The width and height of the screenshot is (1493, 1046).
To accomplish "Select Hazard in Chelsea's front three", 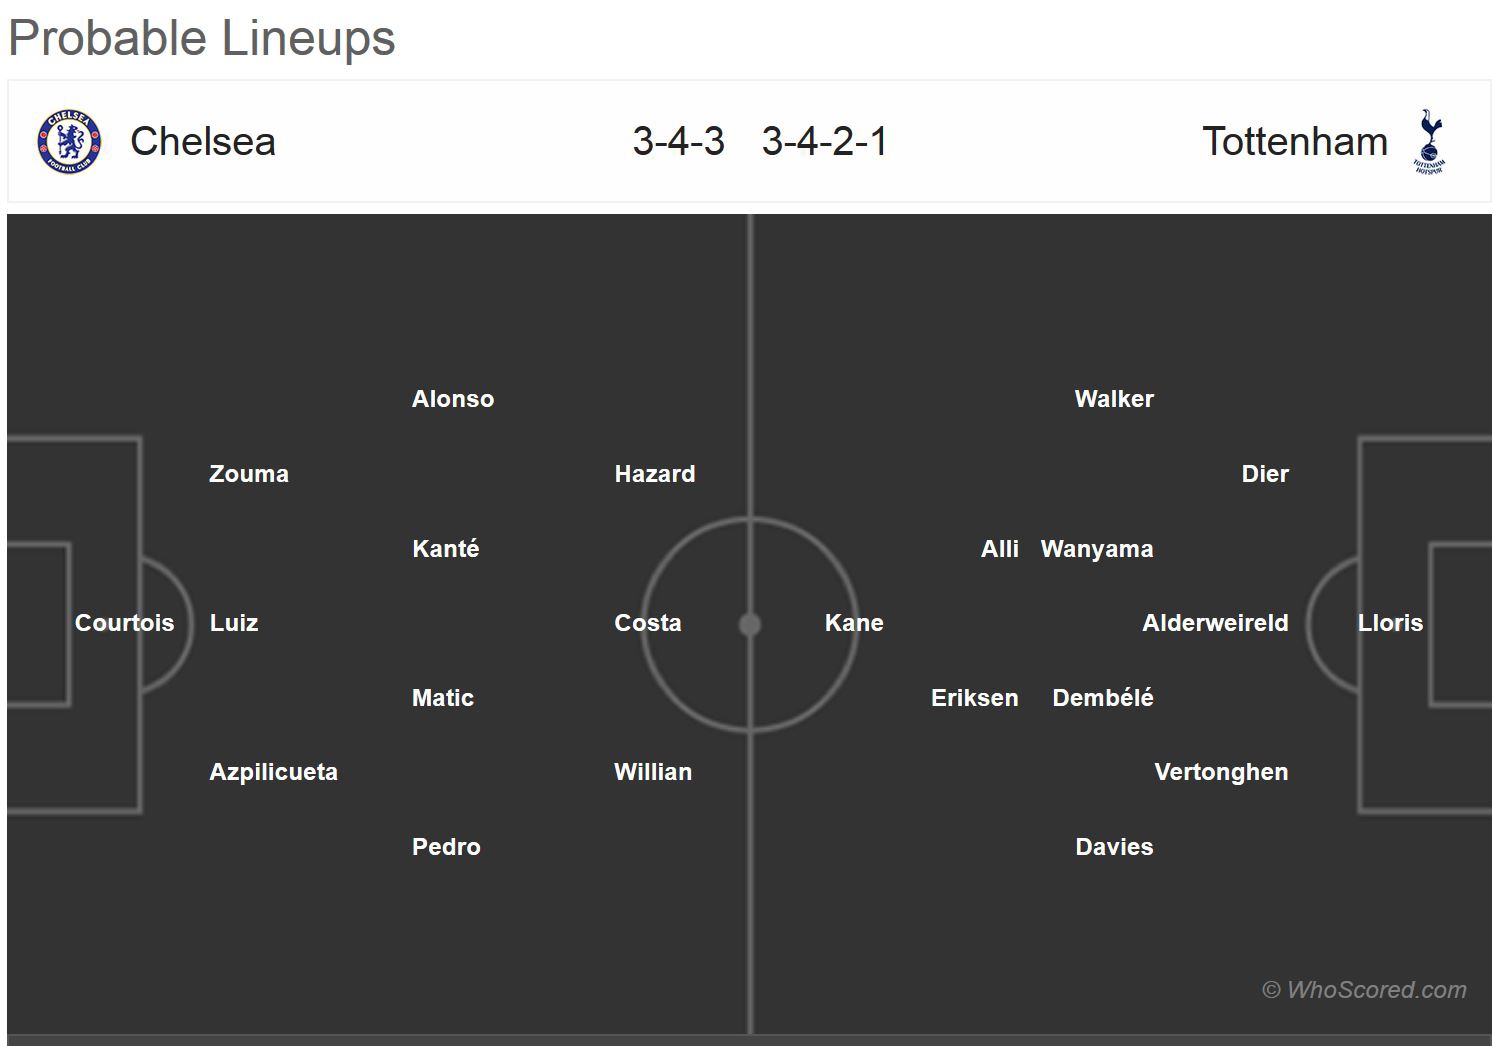I will [x=655, y=474].
